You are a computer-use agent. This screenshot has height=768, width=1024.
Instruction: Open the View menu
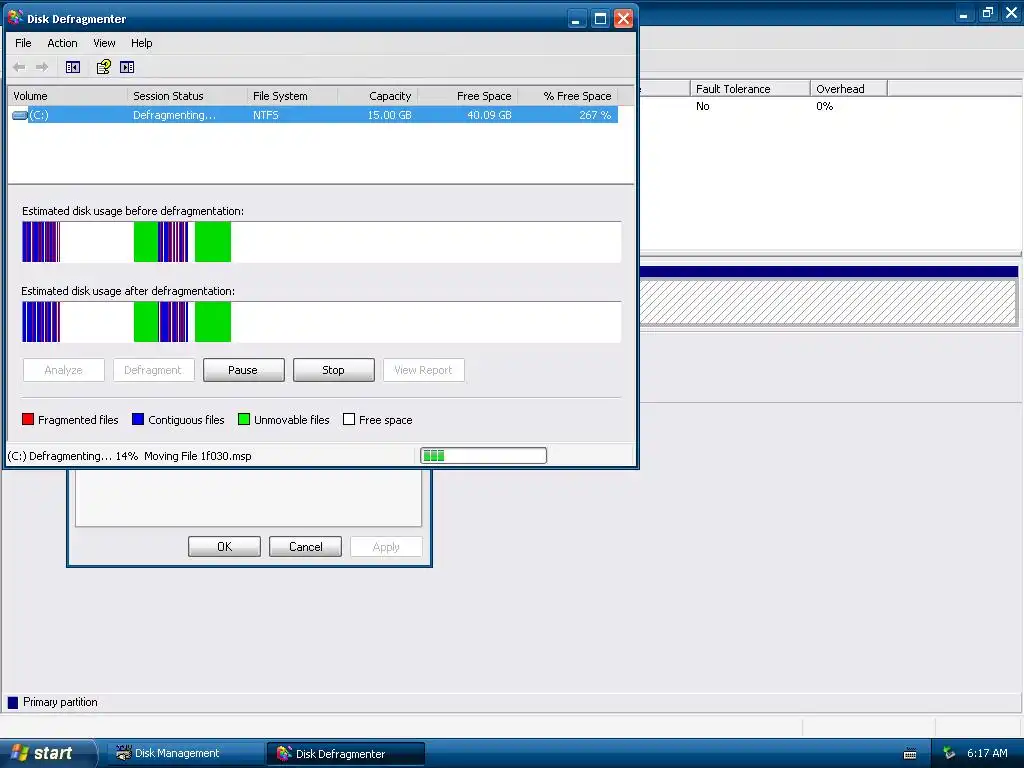104,43
